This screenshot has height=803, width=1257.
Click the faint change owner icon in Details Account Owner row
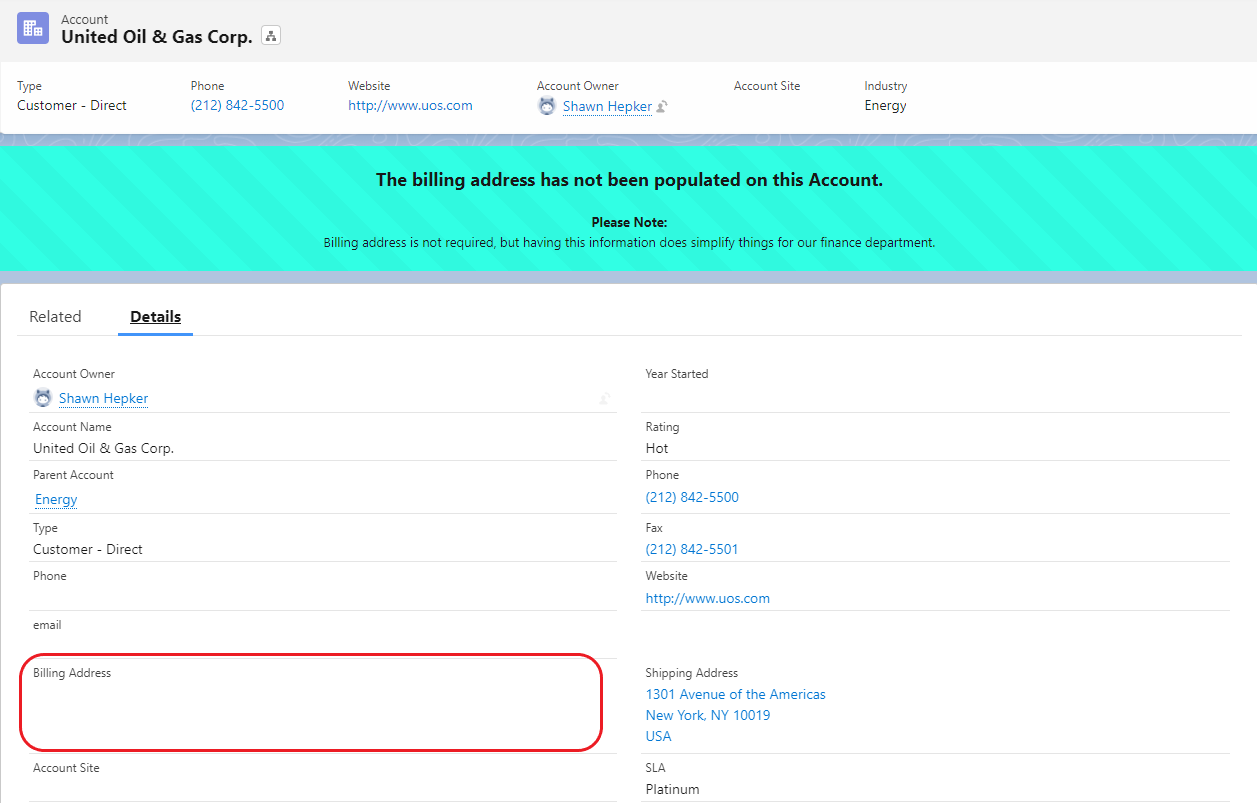(x=605, y=399)
